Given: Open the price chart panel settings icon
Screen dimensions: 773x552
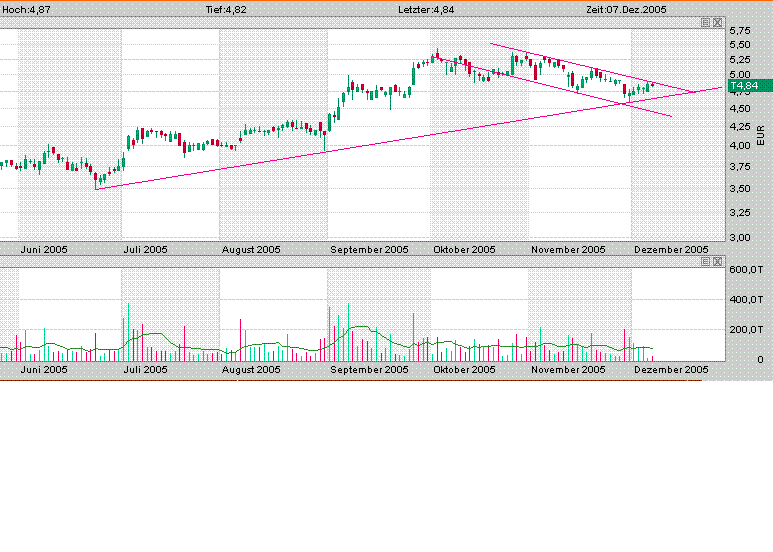Looking at the screenshot, I should 705,23.
